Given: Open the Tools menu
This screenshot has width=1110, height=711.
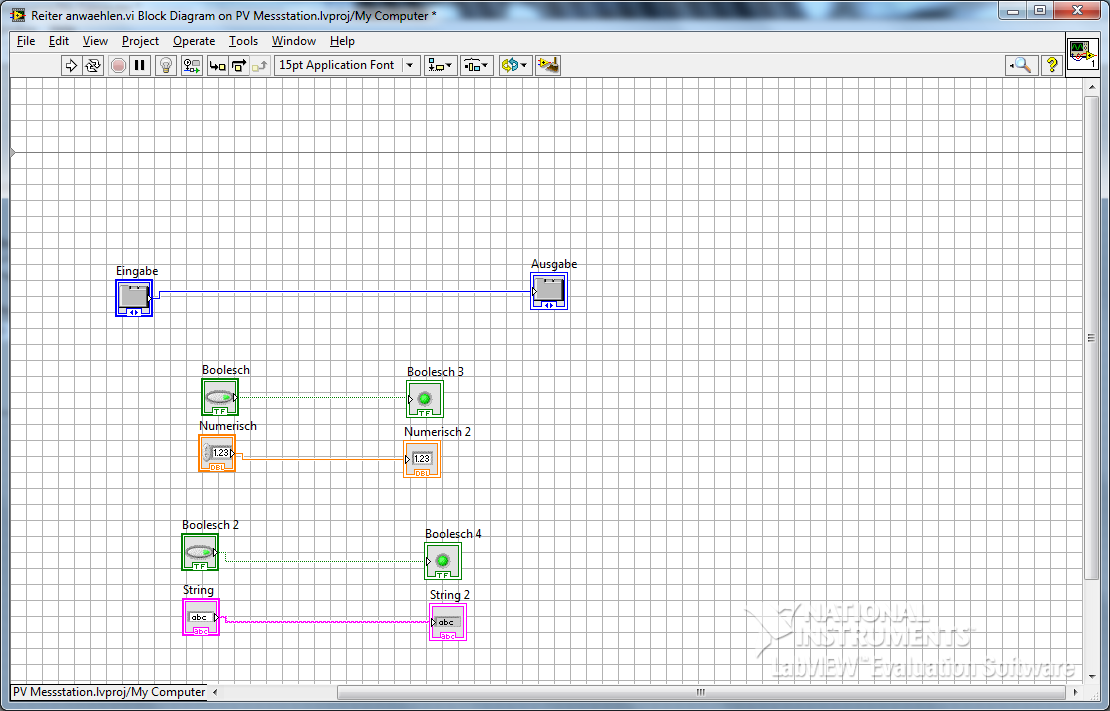Looking at the screenshot, I should (244, 41).
